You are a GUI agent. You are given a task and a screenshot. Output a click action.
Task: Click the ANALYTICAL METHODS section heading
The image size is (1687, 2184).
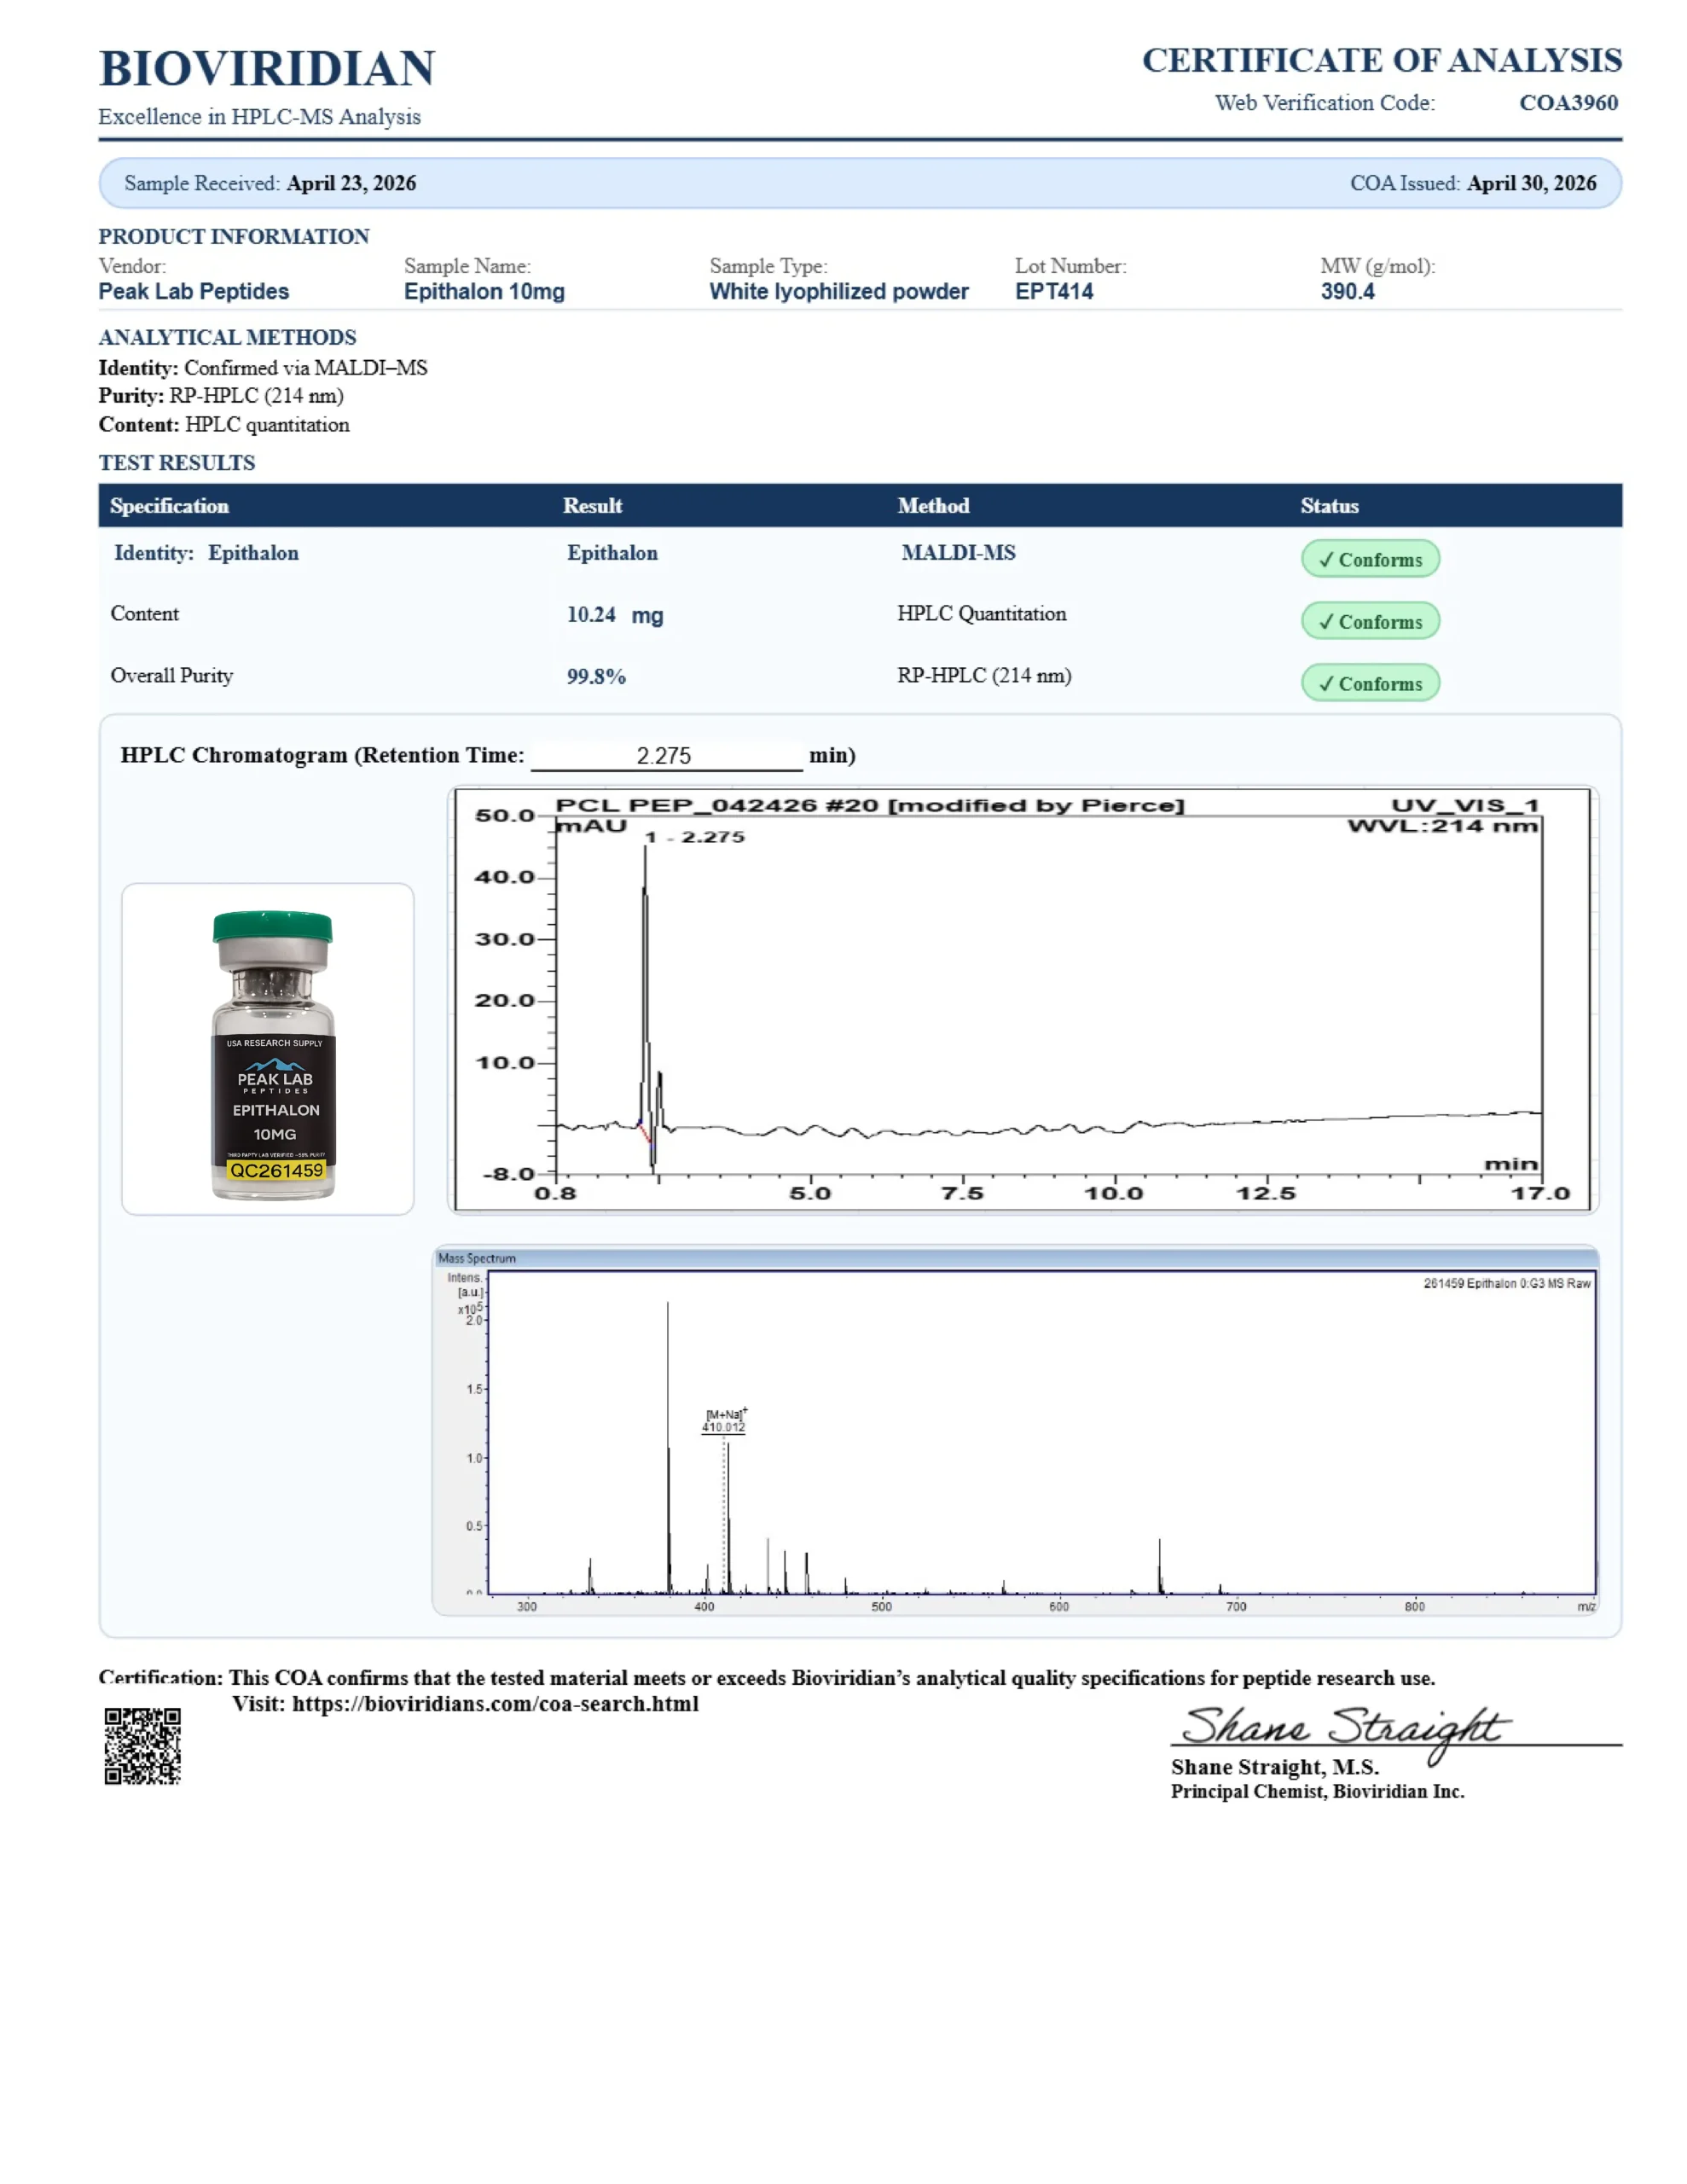227,337
